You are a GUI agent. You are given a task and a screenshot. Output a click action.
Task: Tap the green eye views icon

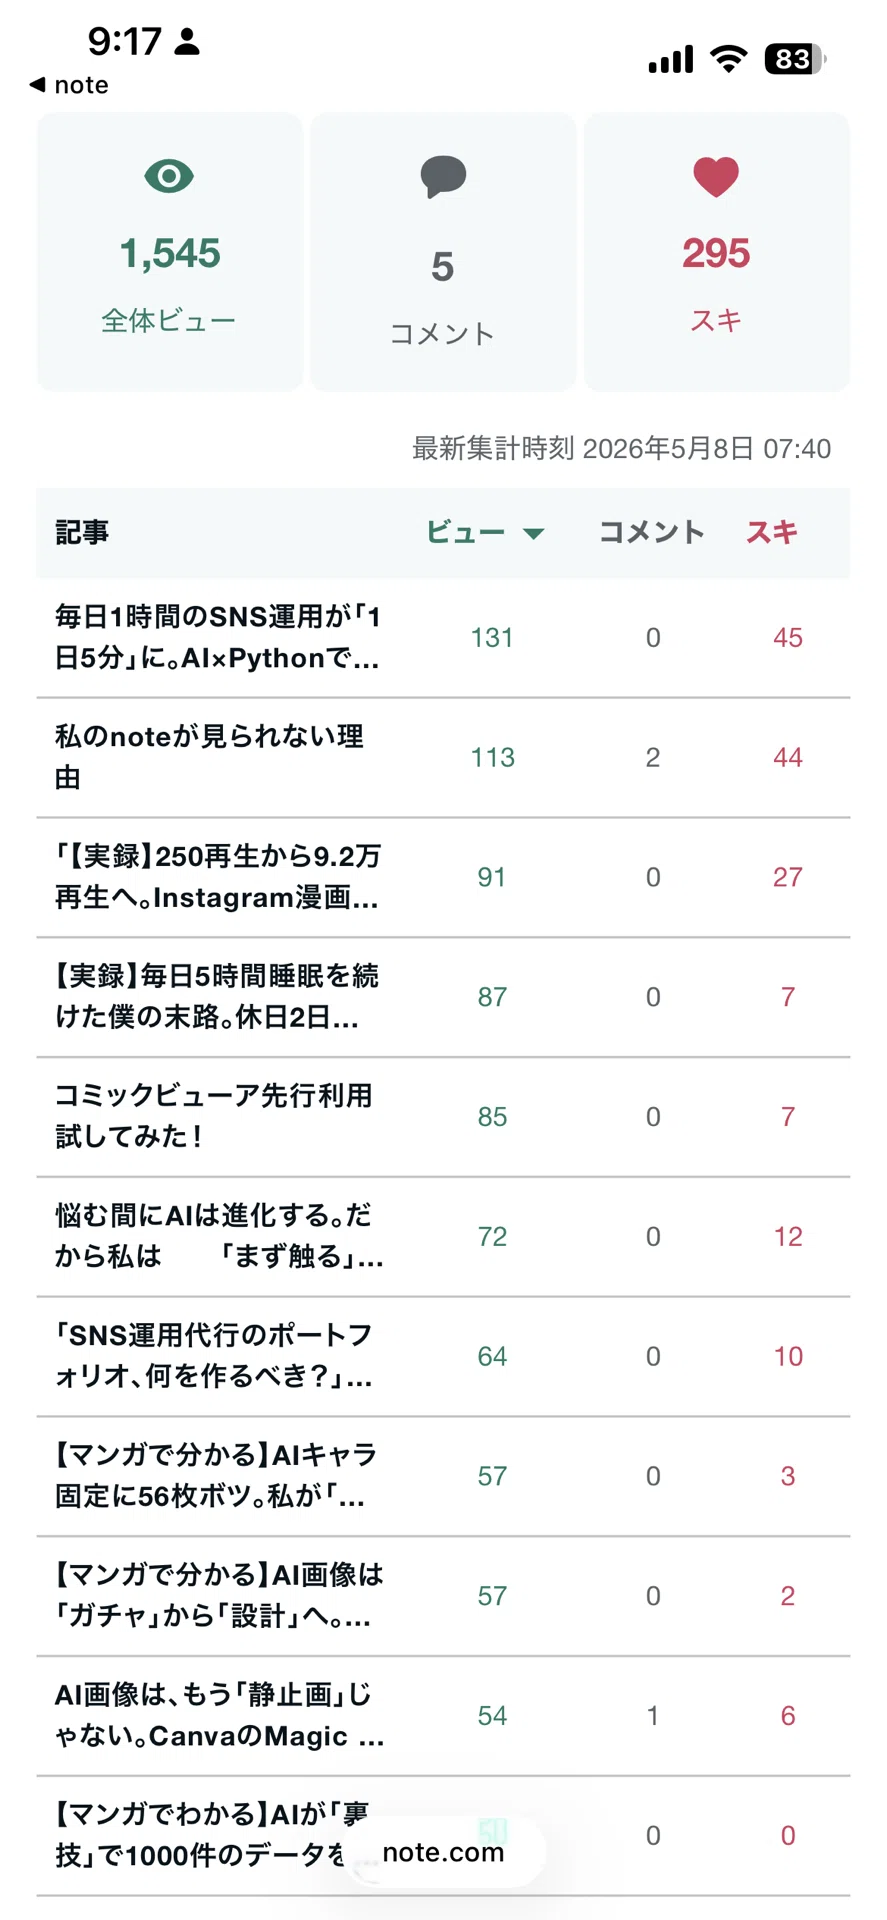169,177
